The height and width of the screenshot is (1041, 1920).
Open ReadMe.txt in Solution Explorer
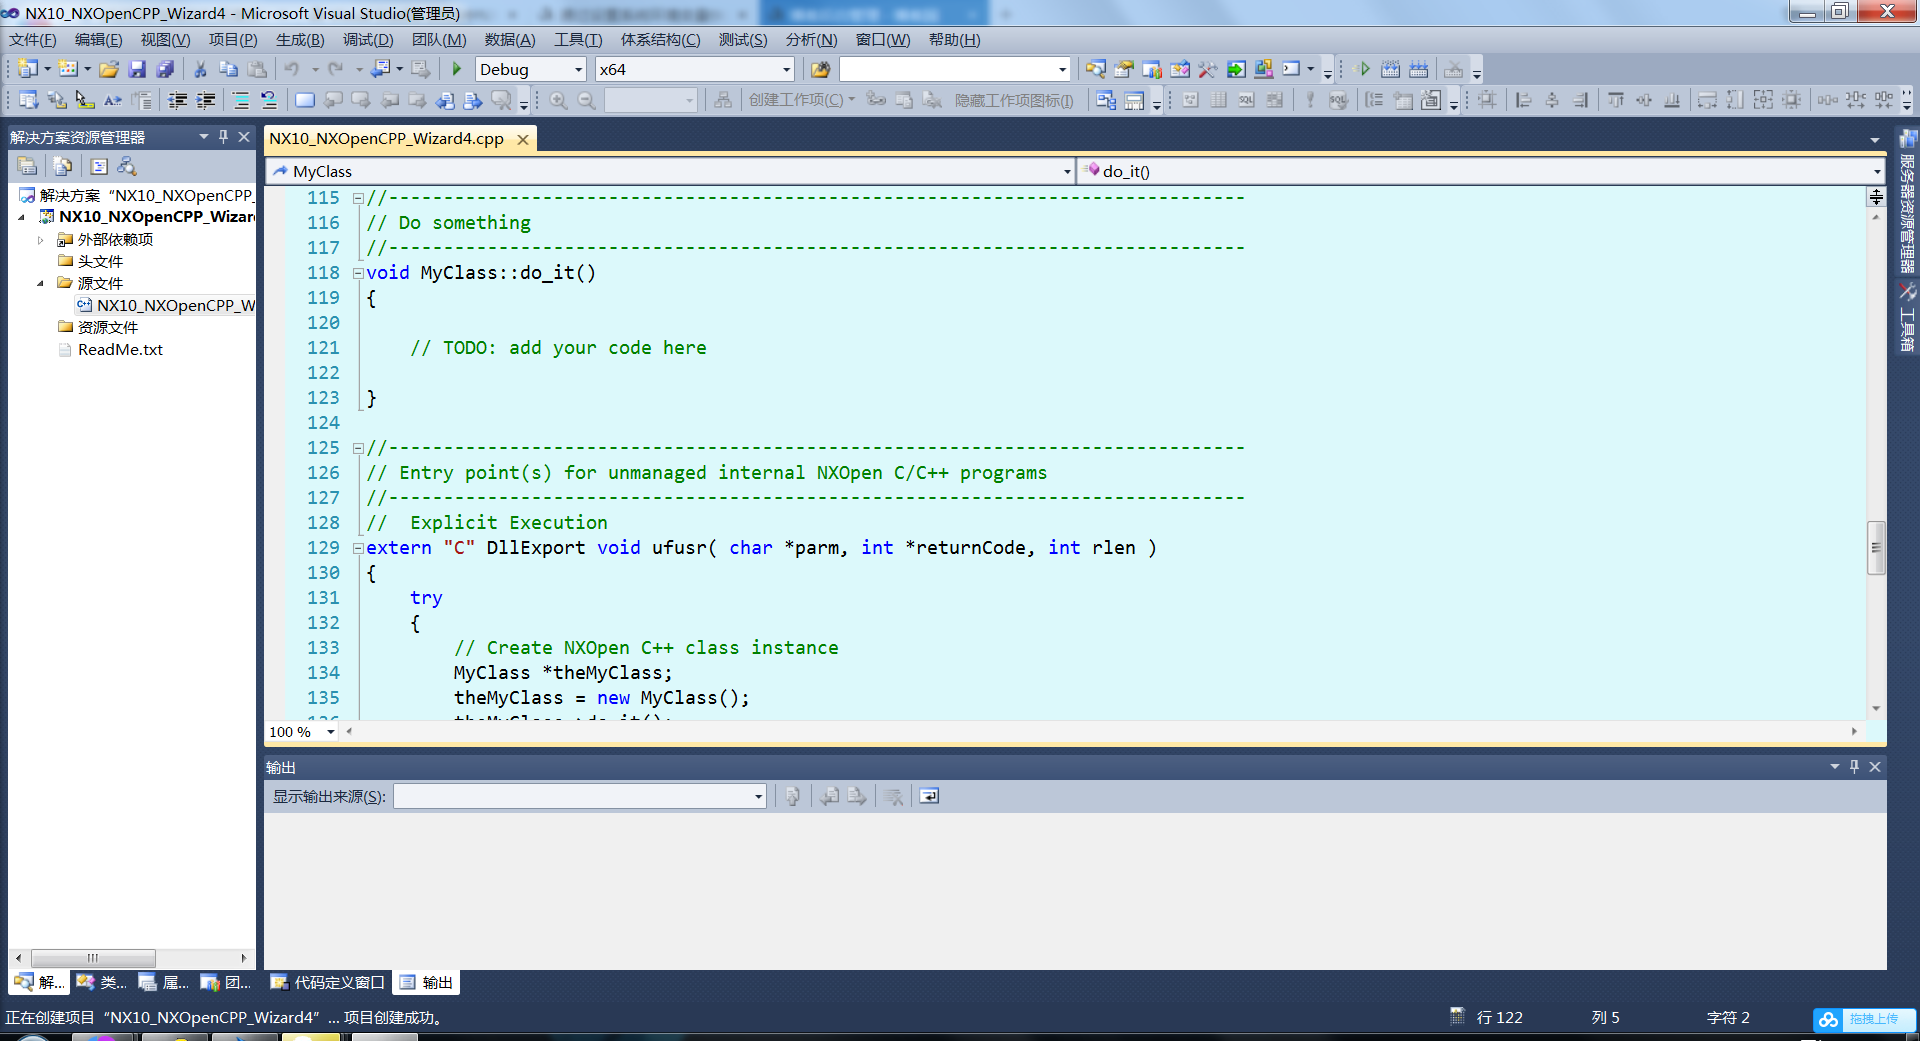pos(120,350)
